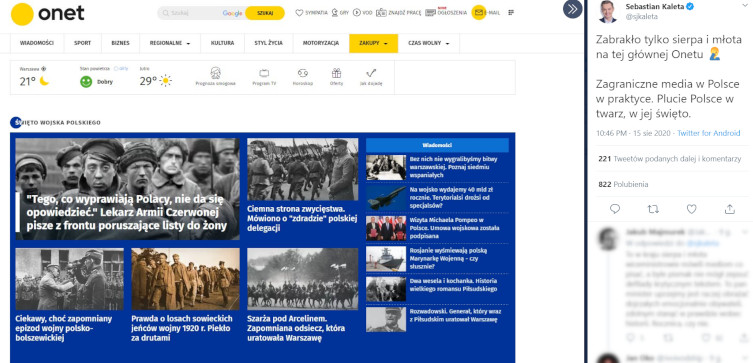This screenshot has height=363, width=753.
Task: Open fighter jet thumbnail in news list
Action: pos(386,198)
